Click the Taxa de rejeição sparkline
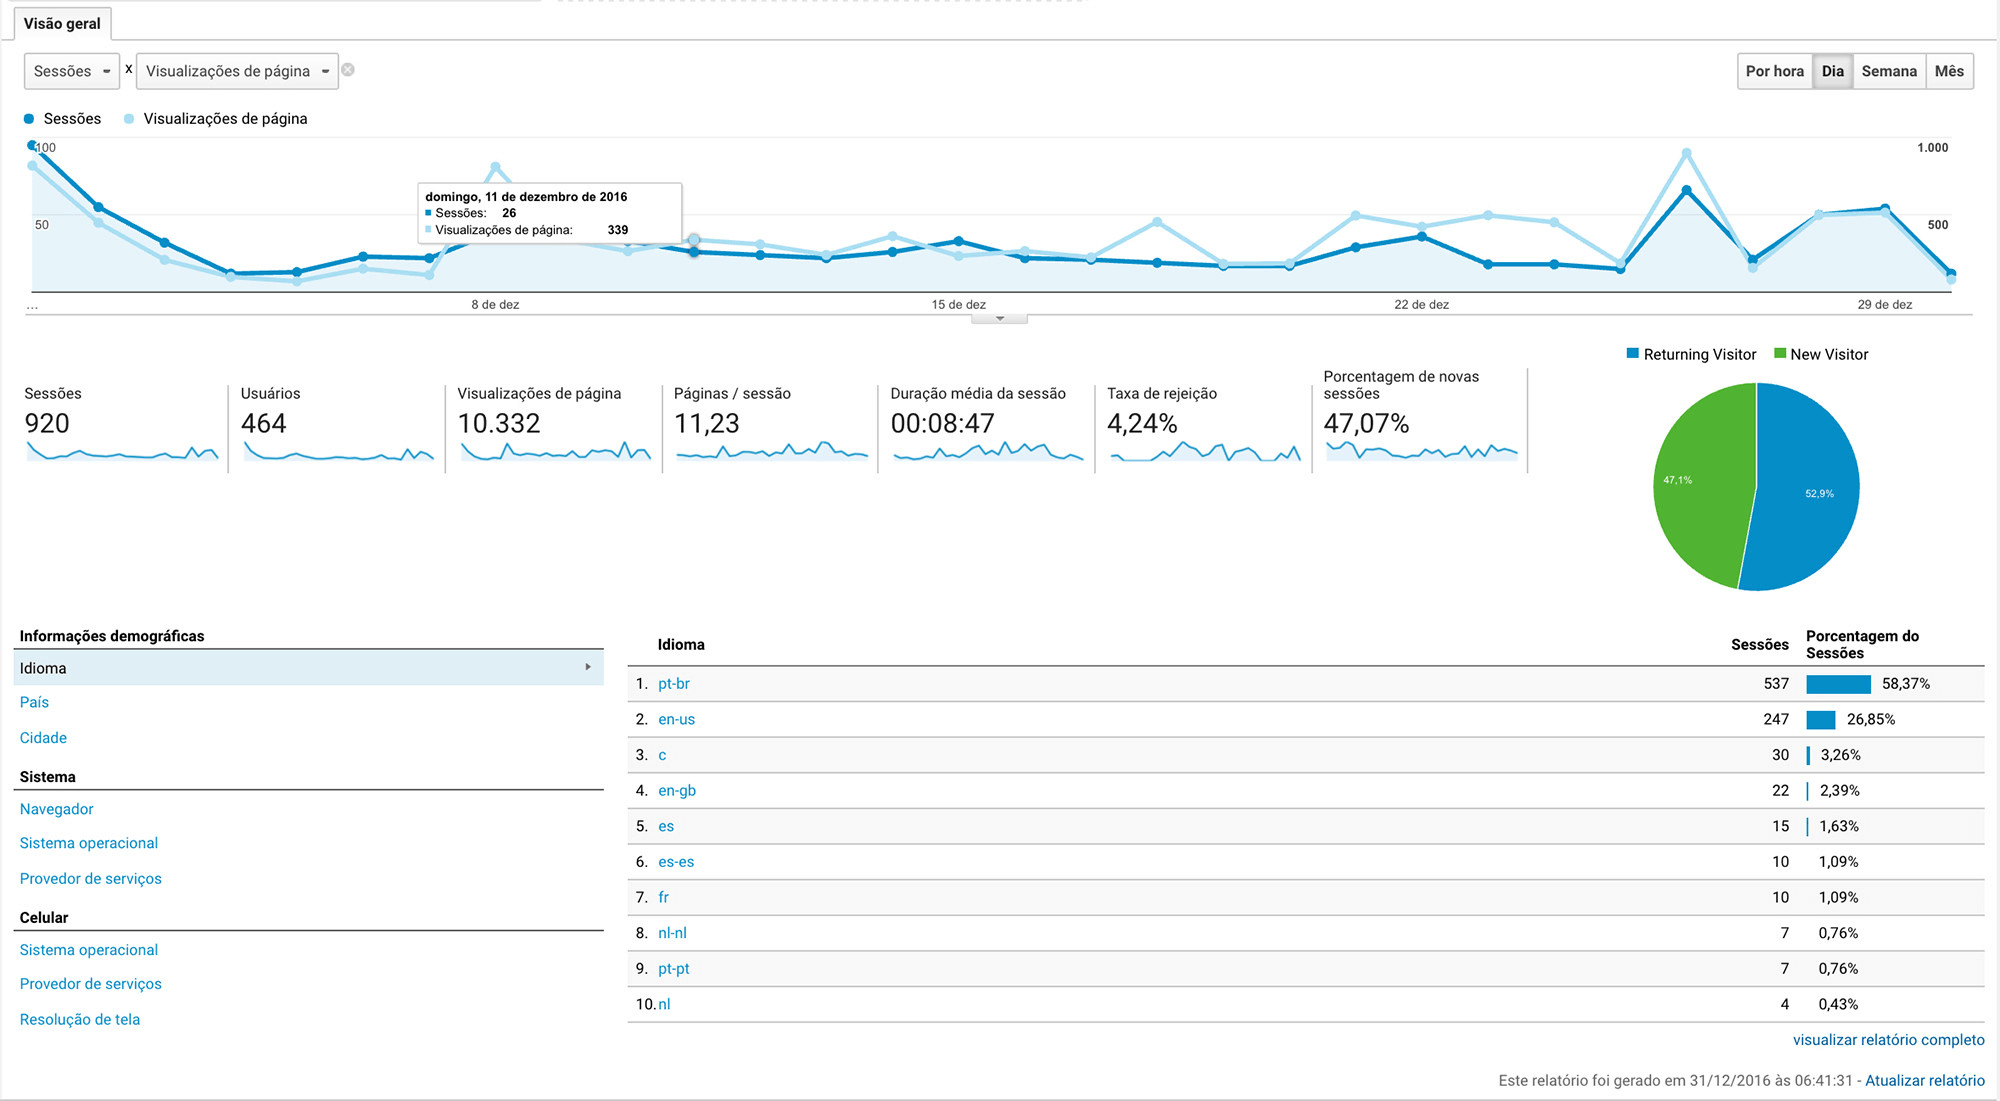 (1204, 452)
